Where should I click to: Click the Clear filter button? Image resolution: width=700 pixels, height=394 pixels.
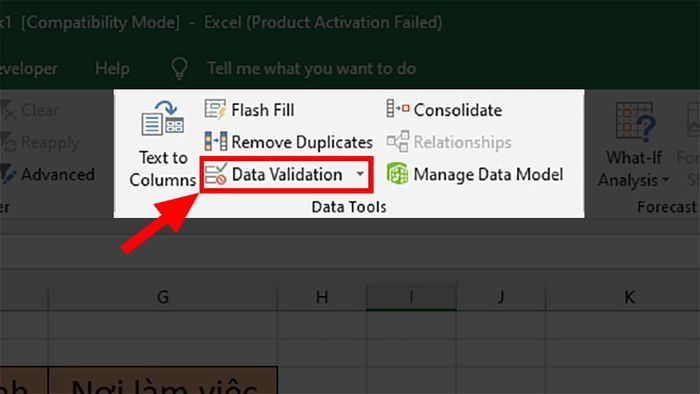point(29,110)
